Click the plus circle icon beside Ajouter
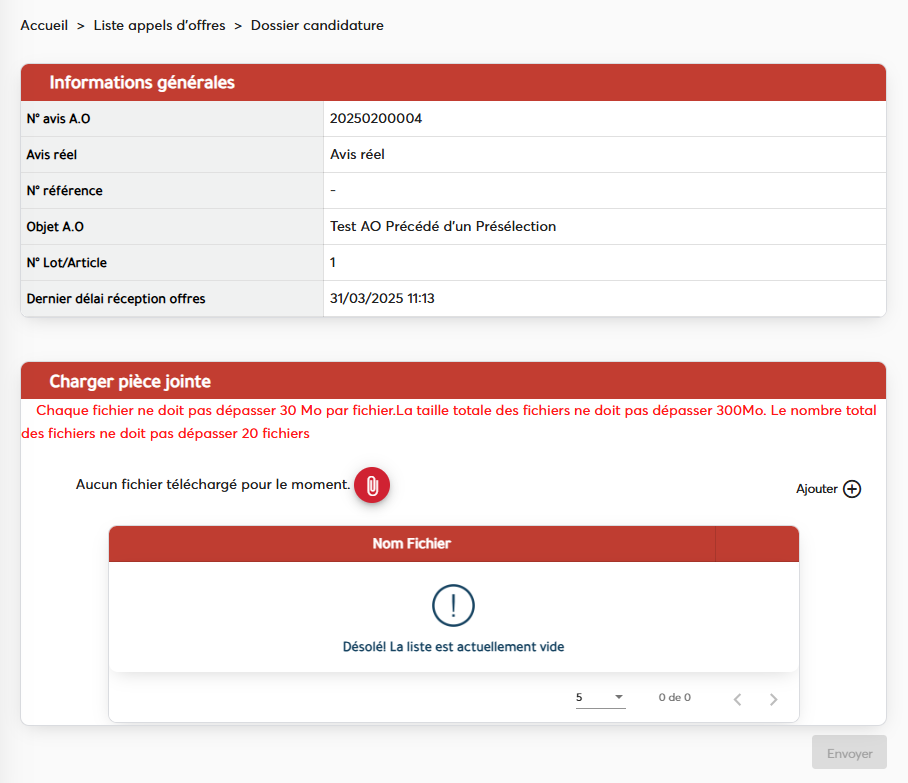The height and width of the screenshot is (783, 908). [852, 489]
